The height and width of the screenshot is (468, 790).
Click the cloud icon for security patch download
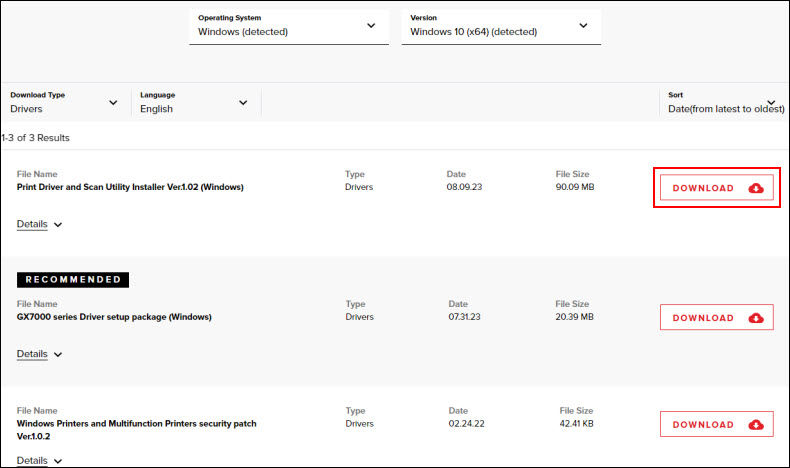(756, 425)
